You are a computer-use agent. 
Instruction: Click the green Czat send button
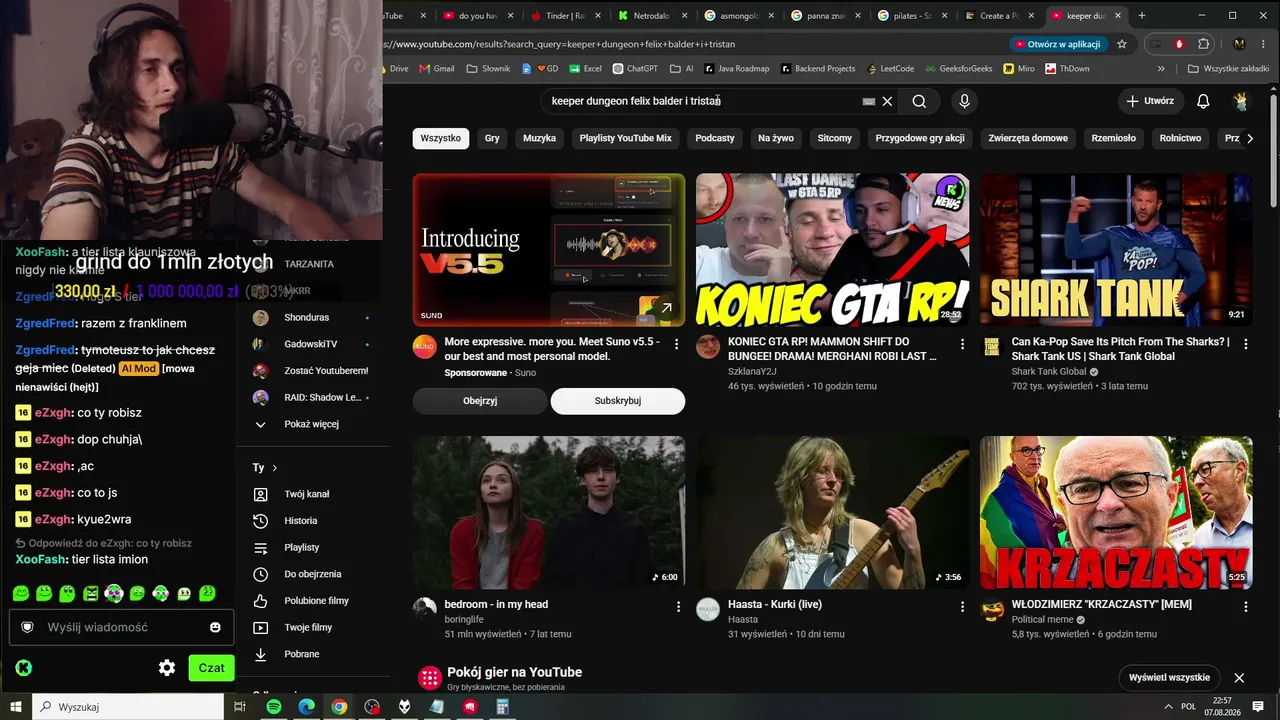click(211, 668)
